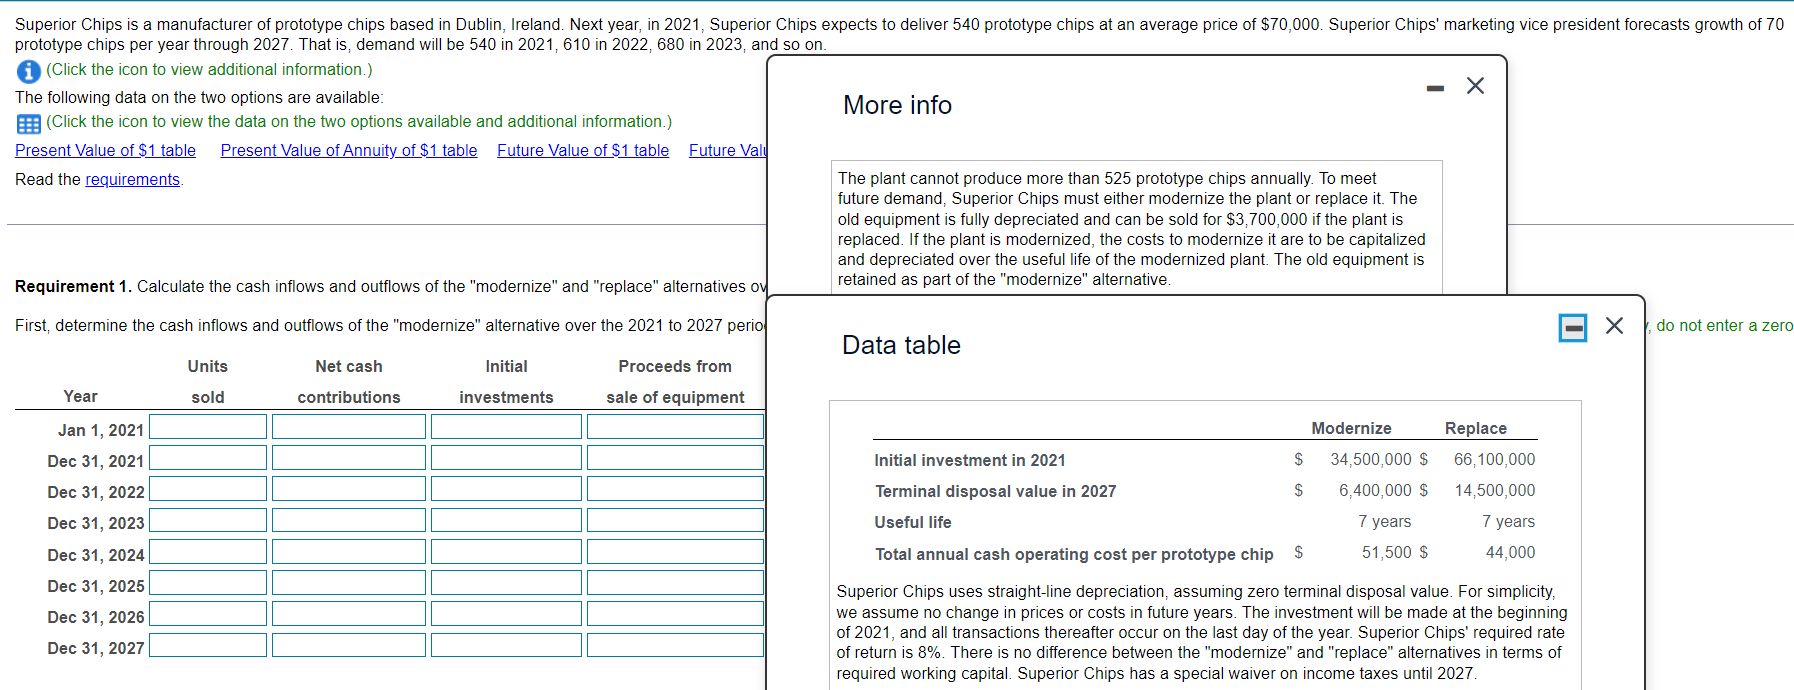Screen dimensions: 1794x690
Task: Click Proceeds from sale field for Dec 31, 2027
Action: tap(675, 645)
